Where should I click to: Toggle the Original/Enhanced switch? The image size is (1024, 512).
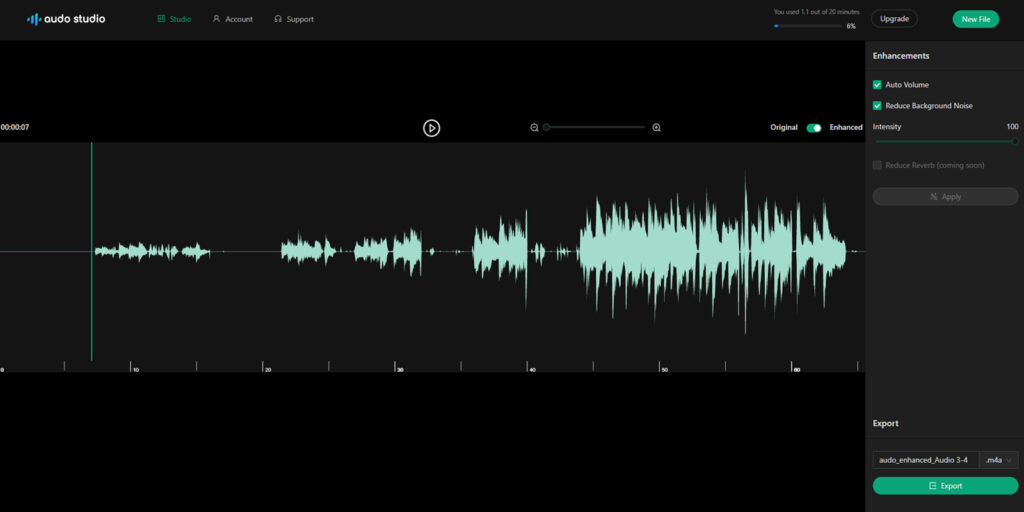tap(814, 128)
